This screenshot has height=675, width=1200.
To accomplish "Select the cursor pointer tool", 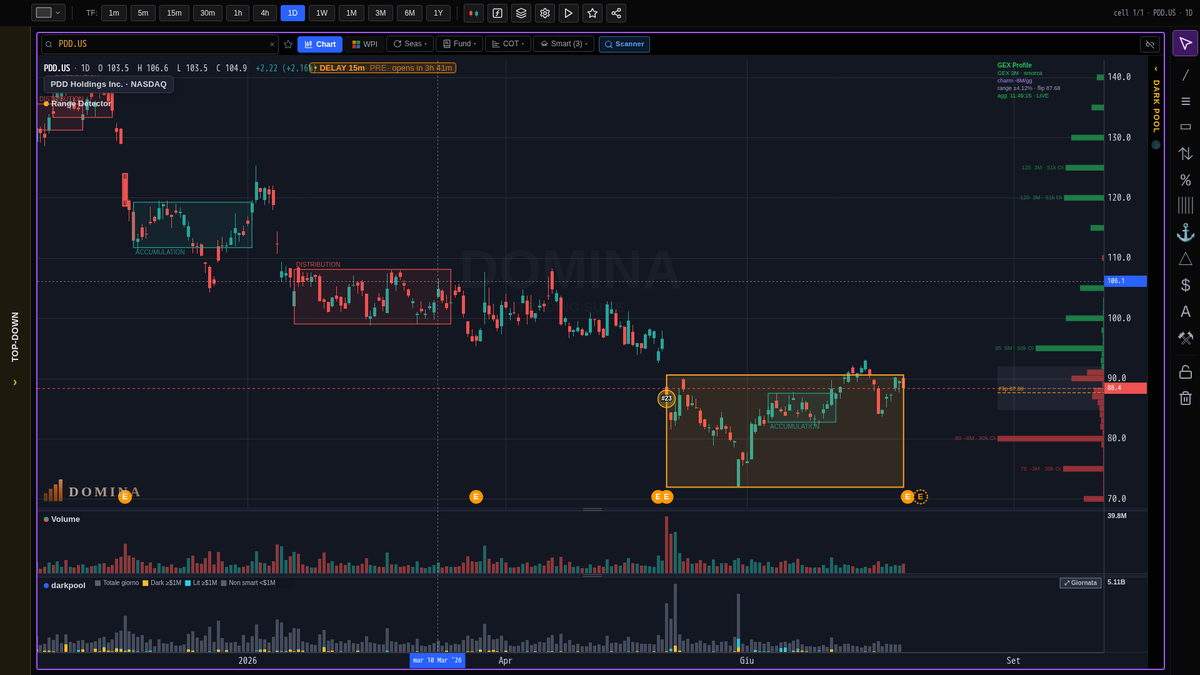I will [1185, 43].
